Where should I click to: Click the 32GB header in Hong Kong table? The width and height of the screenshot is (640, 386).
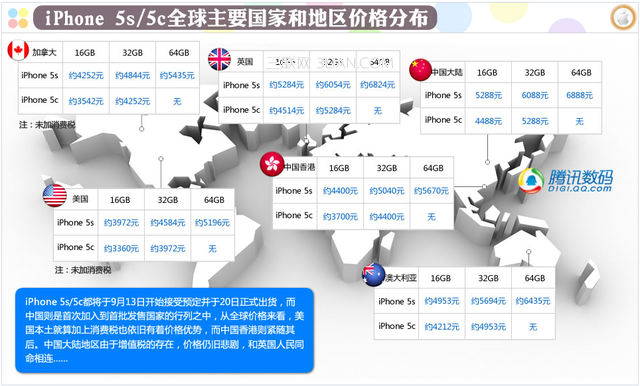click(x=387, y=168)
